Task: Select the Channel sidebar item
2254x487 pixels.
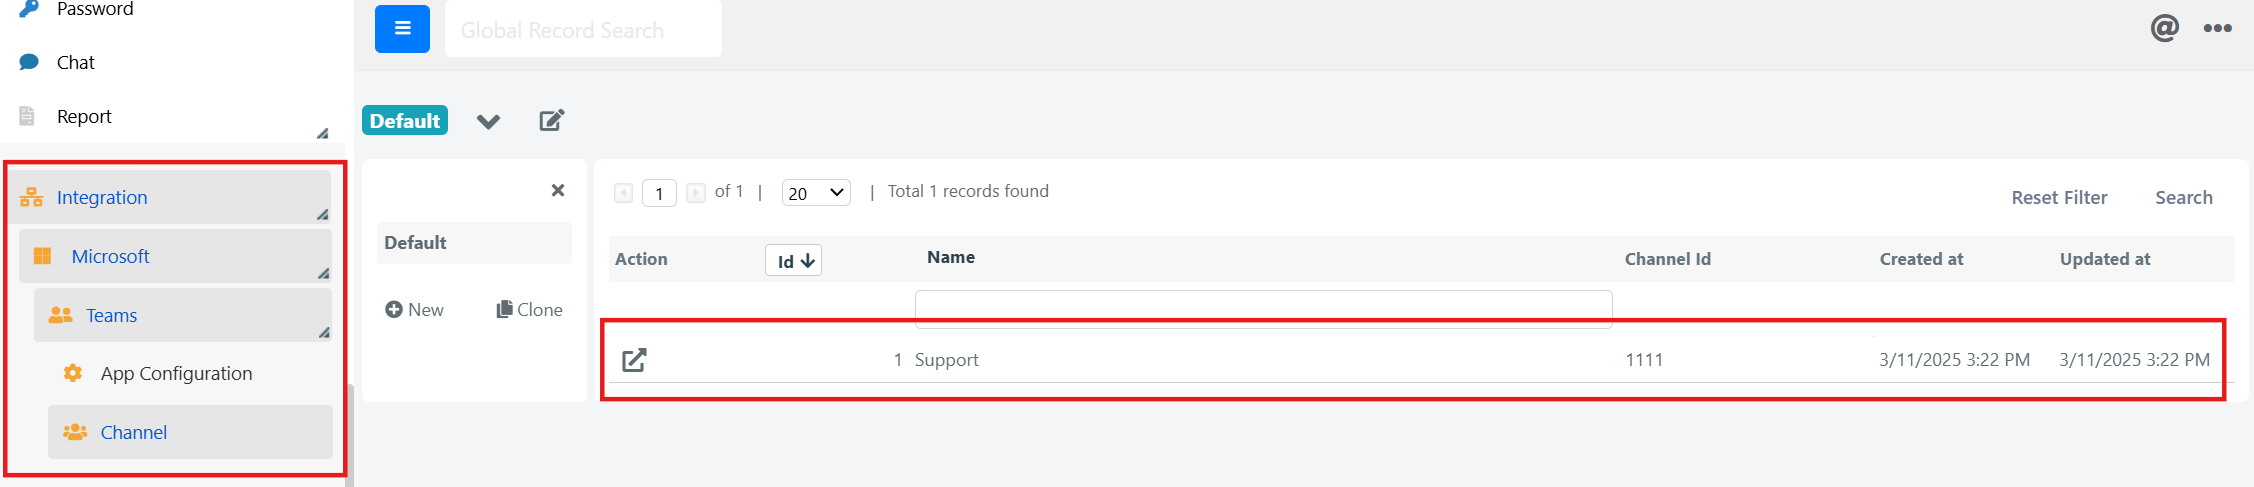Action: (x=190, y=432)
